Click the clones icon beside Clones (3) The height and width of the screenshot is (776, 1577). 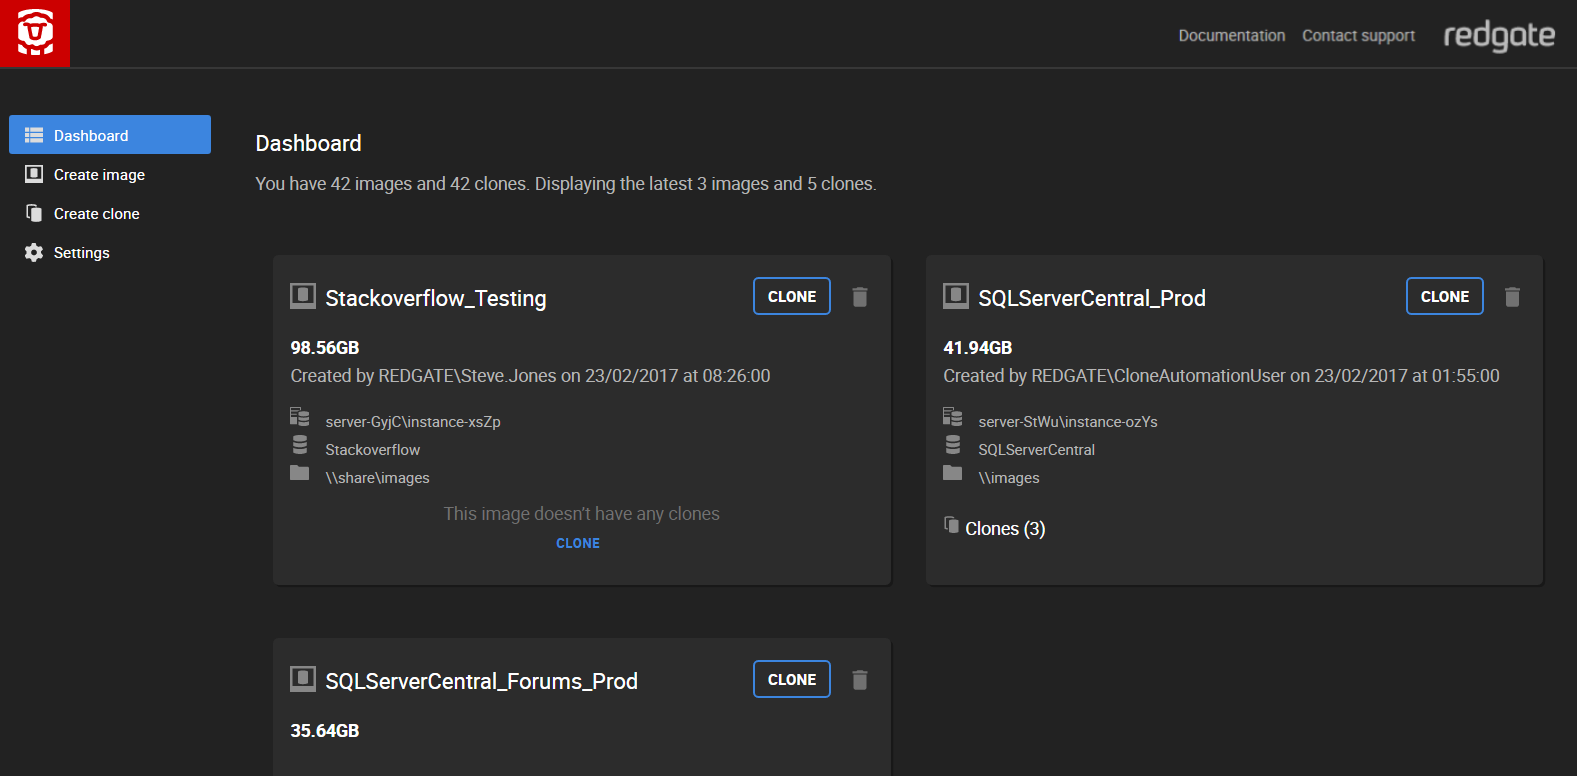click(x=952, y=524)
